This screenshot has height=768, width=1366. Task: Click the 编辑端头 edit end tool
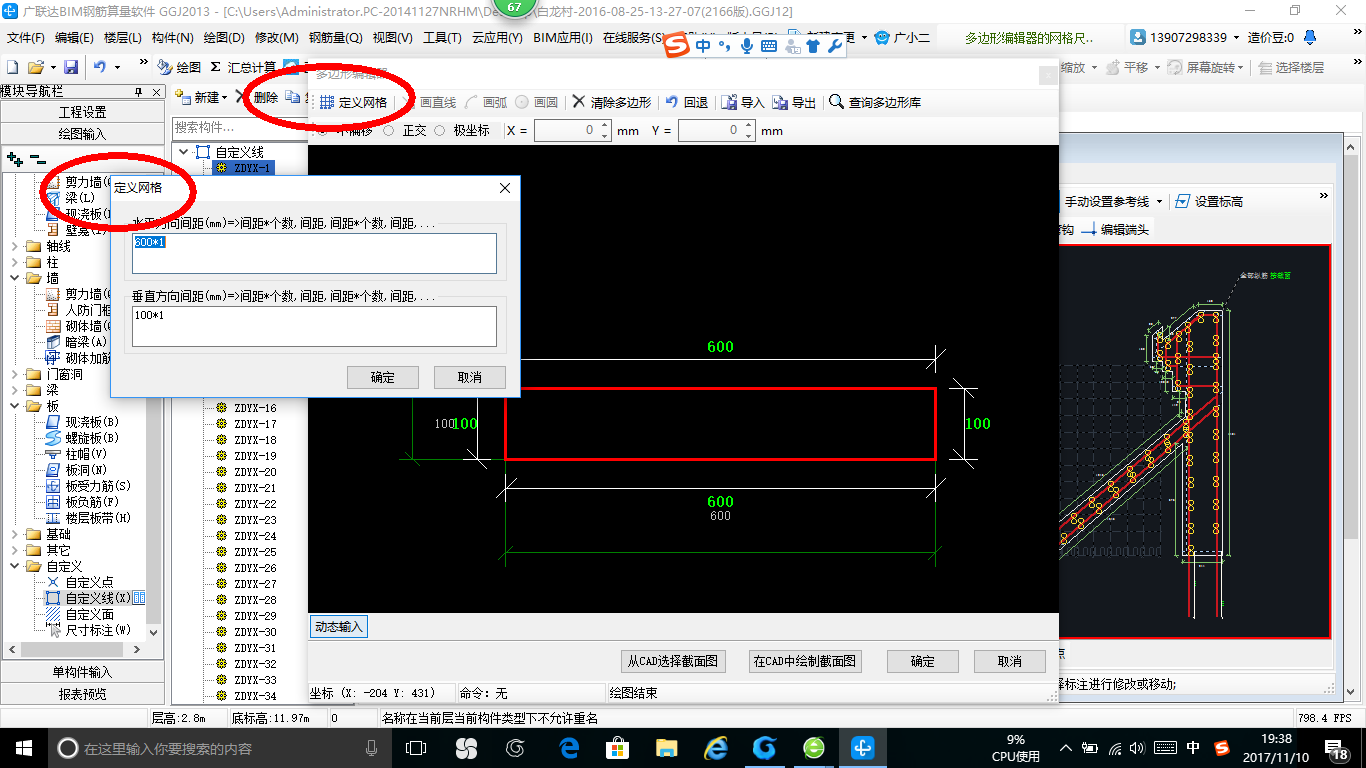[x=1115, y=229]
